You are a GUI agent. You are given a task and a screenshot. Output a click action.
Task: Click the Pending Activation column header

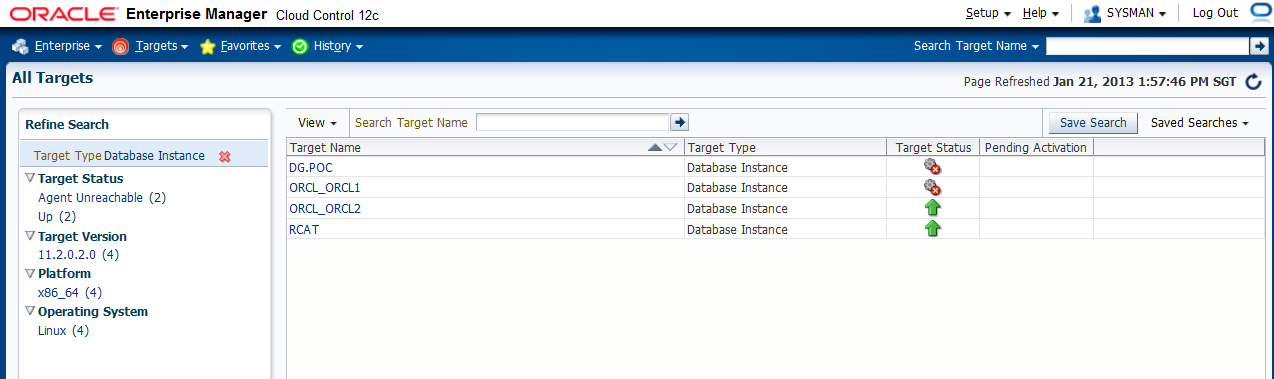(1036, 147)
